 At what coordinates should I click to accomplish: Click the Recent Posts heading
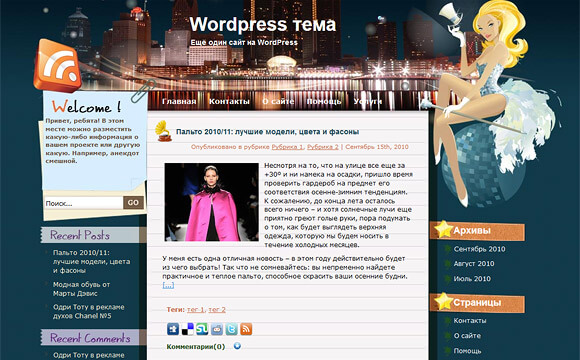click(x=80, y=235)
